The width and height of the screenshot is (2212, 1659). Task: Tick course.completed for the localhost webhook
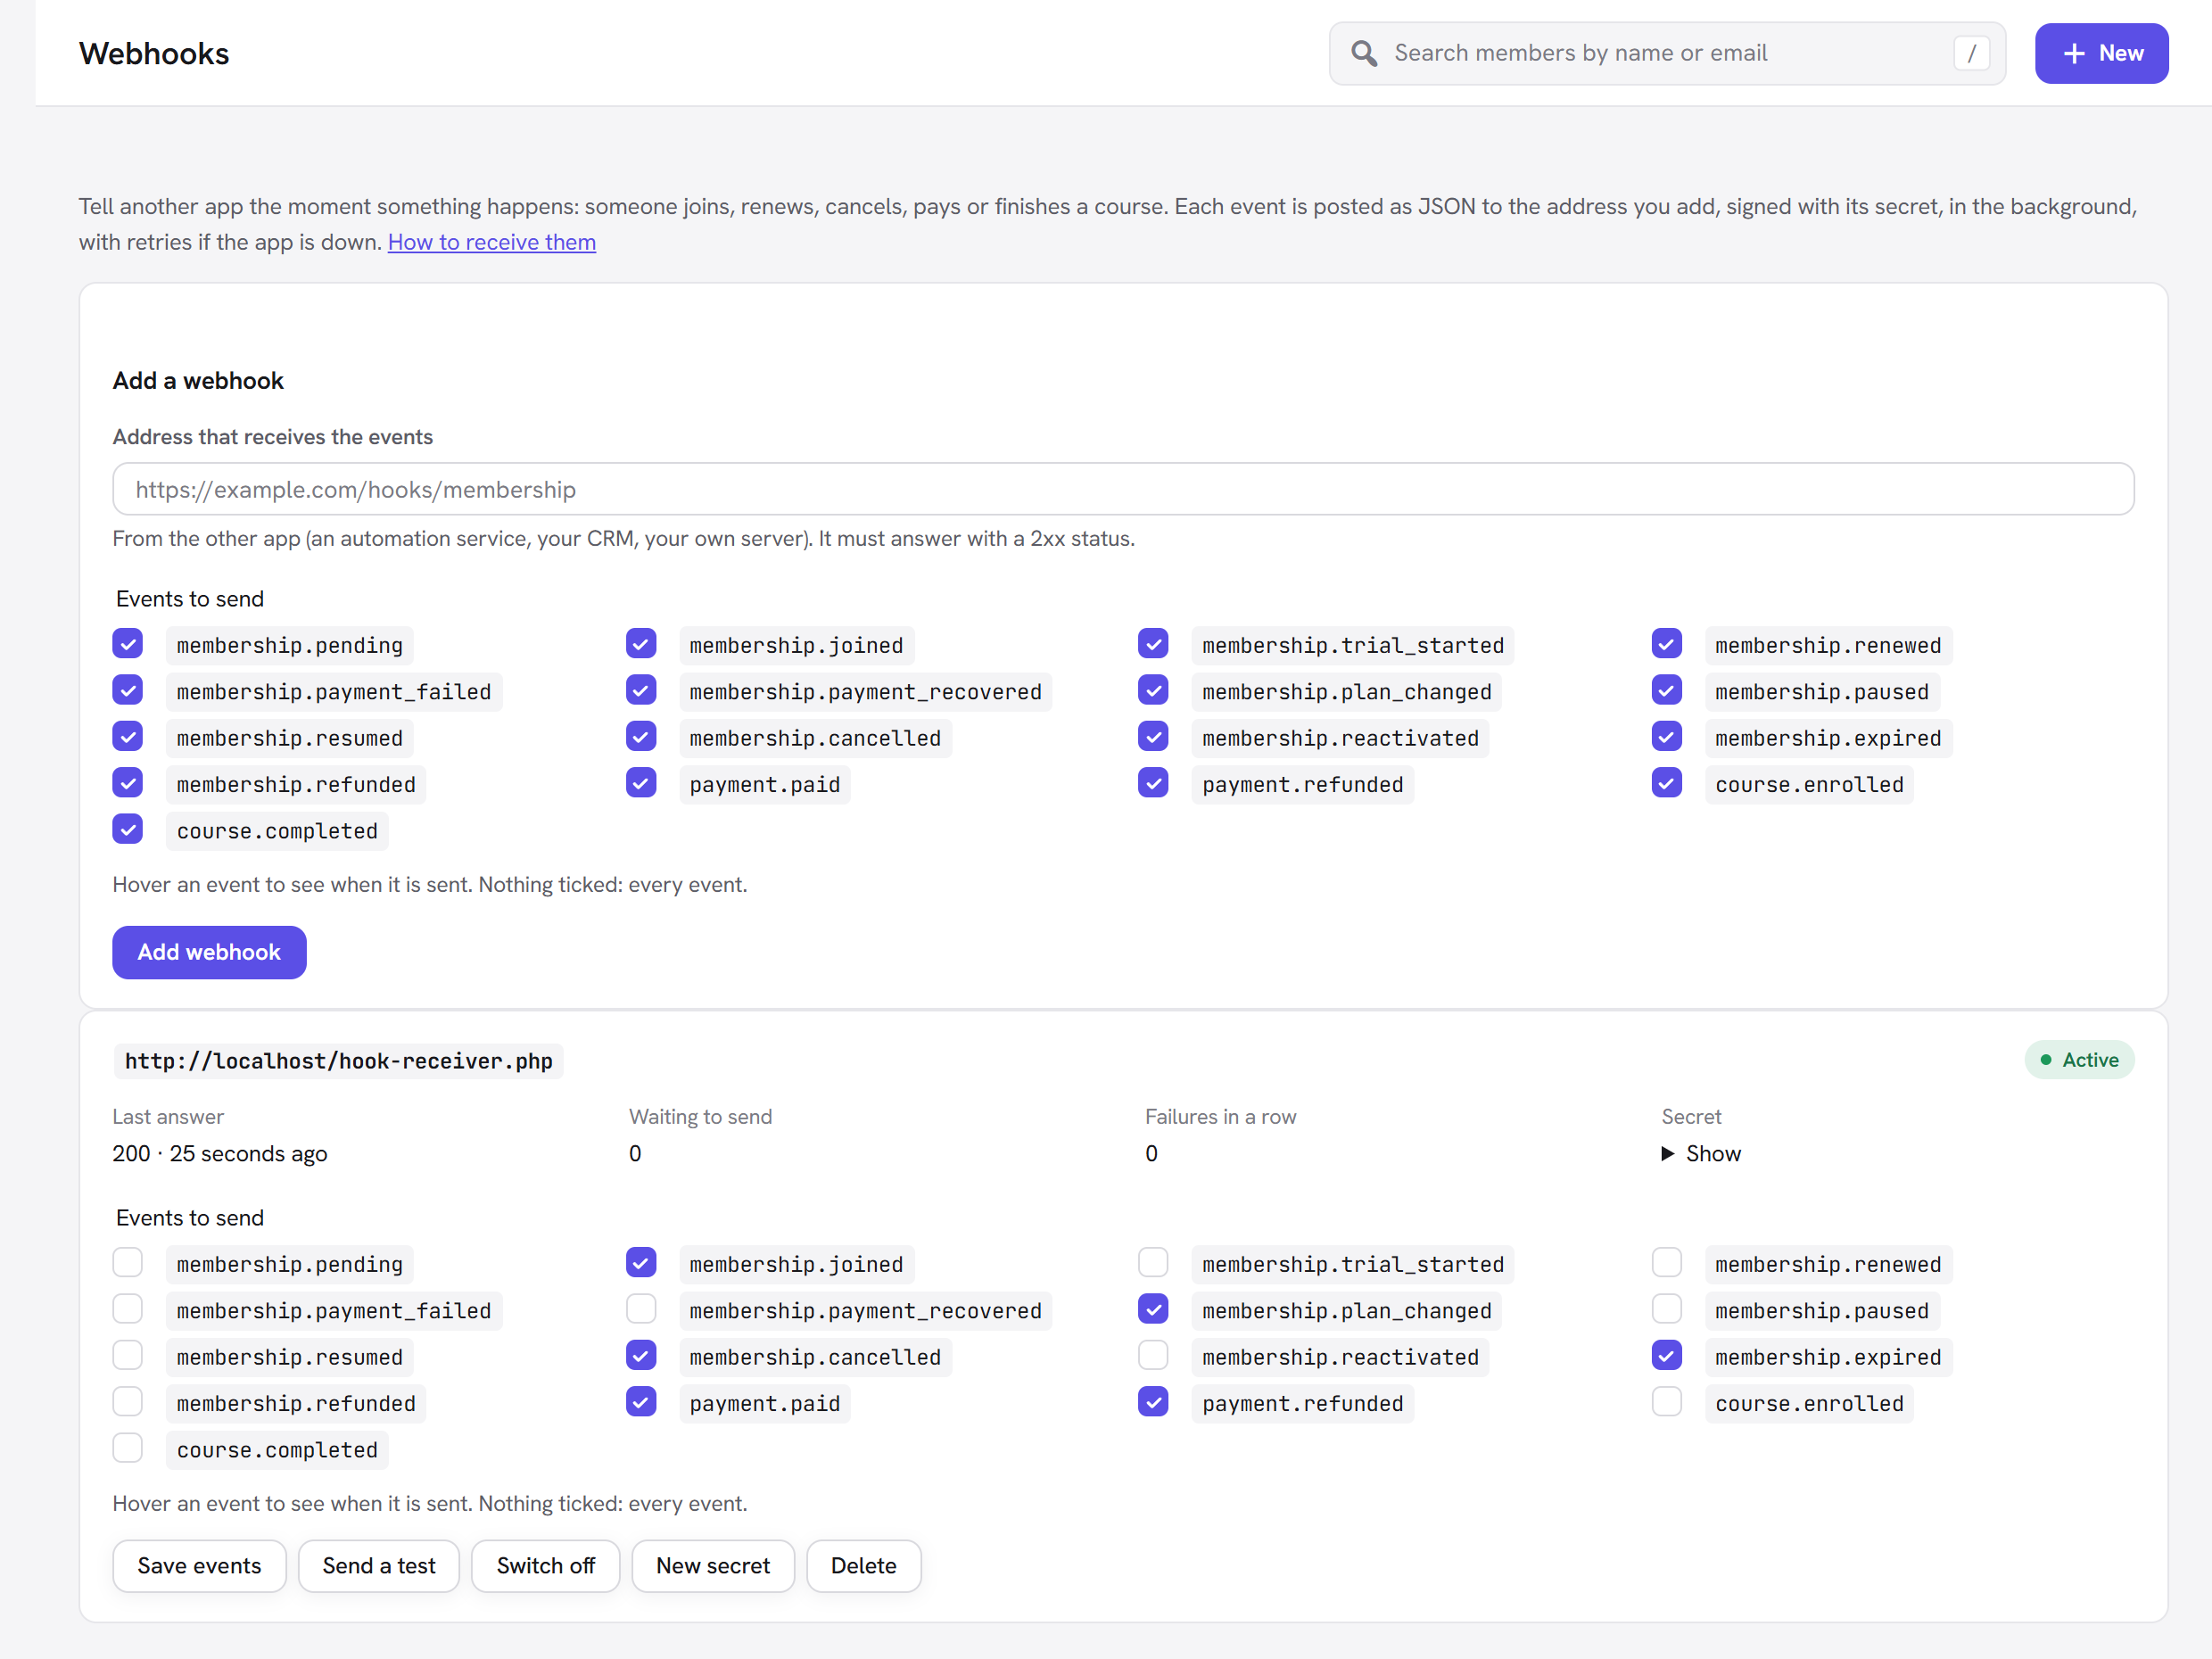pos(128,1449)
